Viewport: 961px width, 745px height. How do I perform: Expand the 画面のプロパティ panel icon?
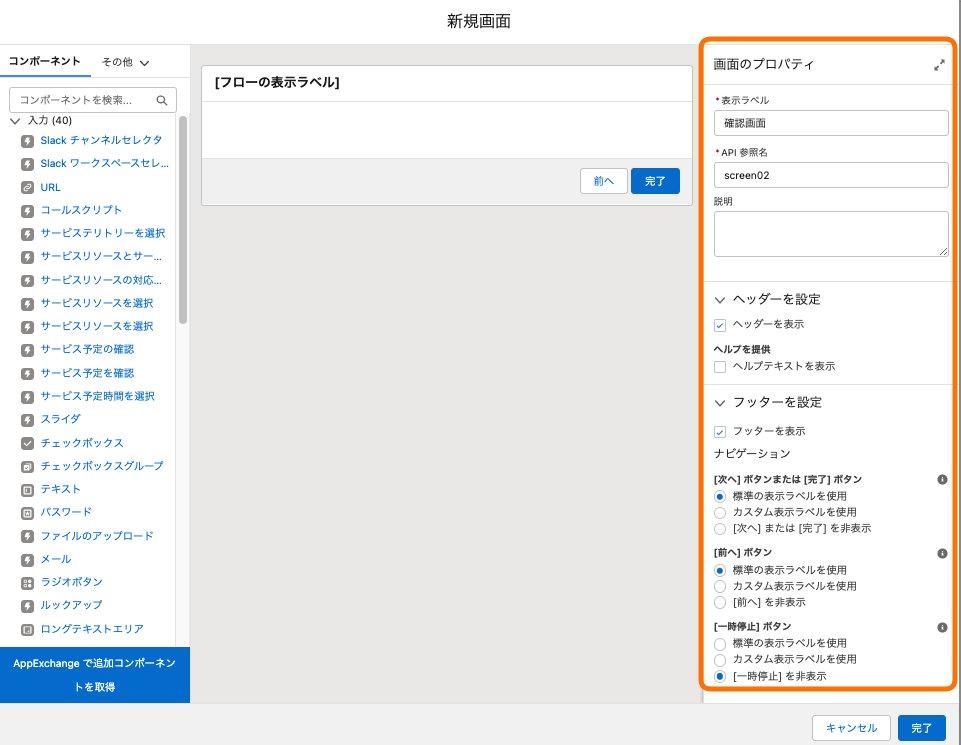[939, 65]
